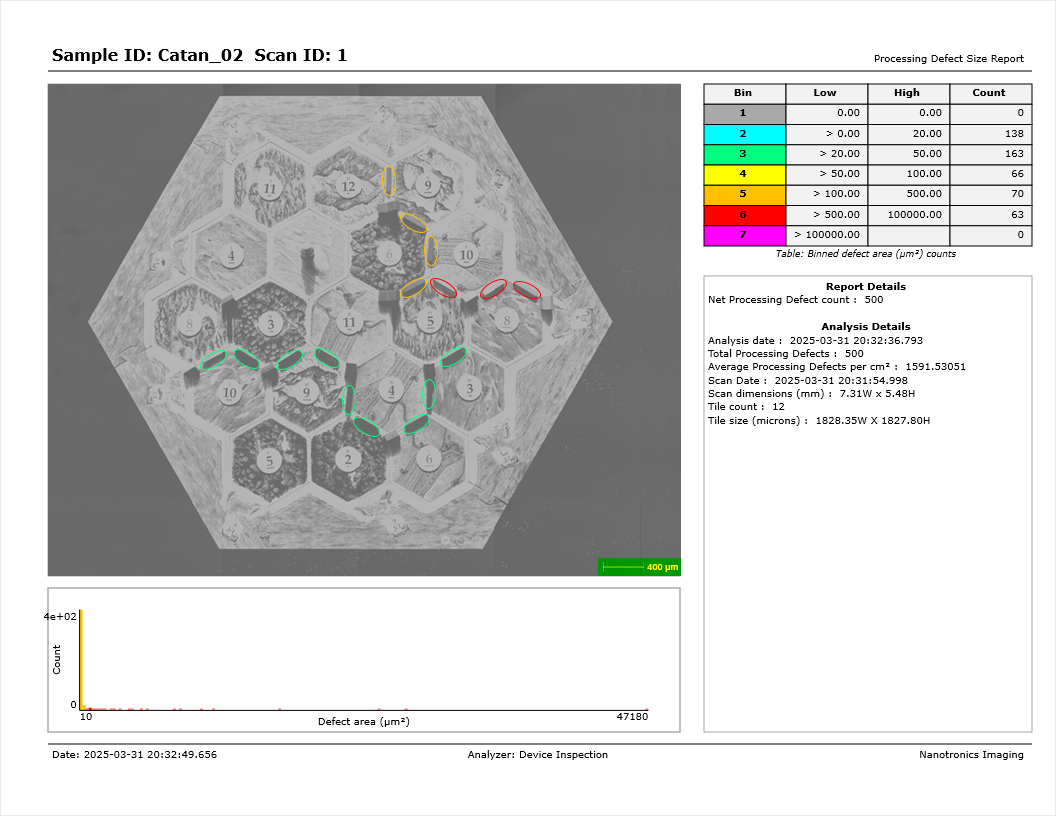Image resolution: width=1056 pixels, height=816 pixels.
Task: Click the count value 66
Action: pos(1018,174)
